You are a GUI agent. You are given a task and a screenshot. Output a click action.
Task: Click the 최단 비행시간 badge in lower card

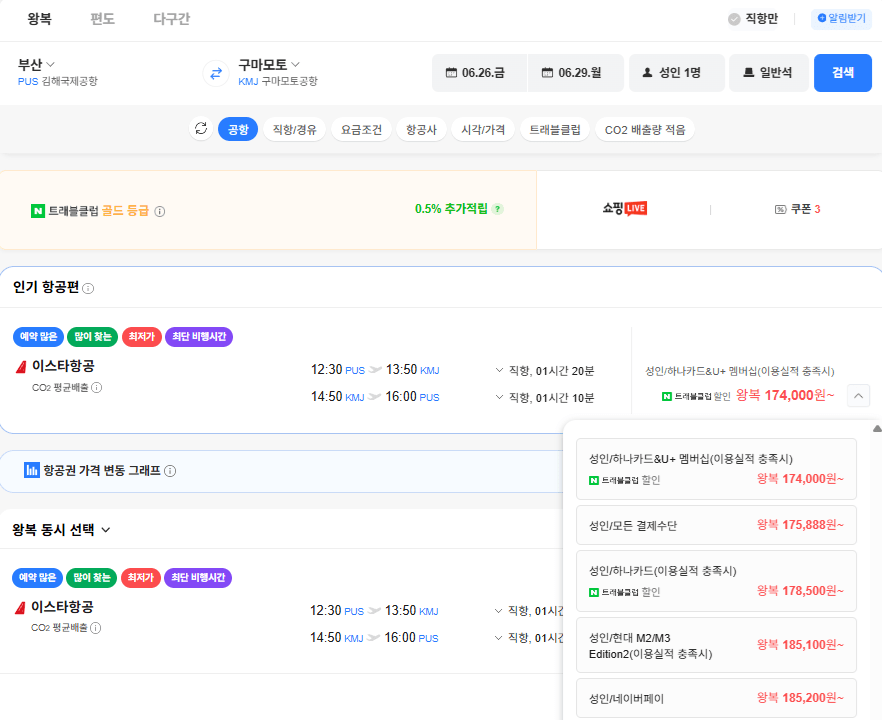198,578
